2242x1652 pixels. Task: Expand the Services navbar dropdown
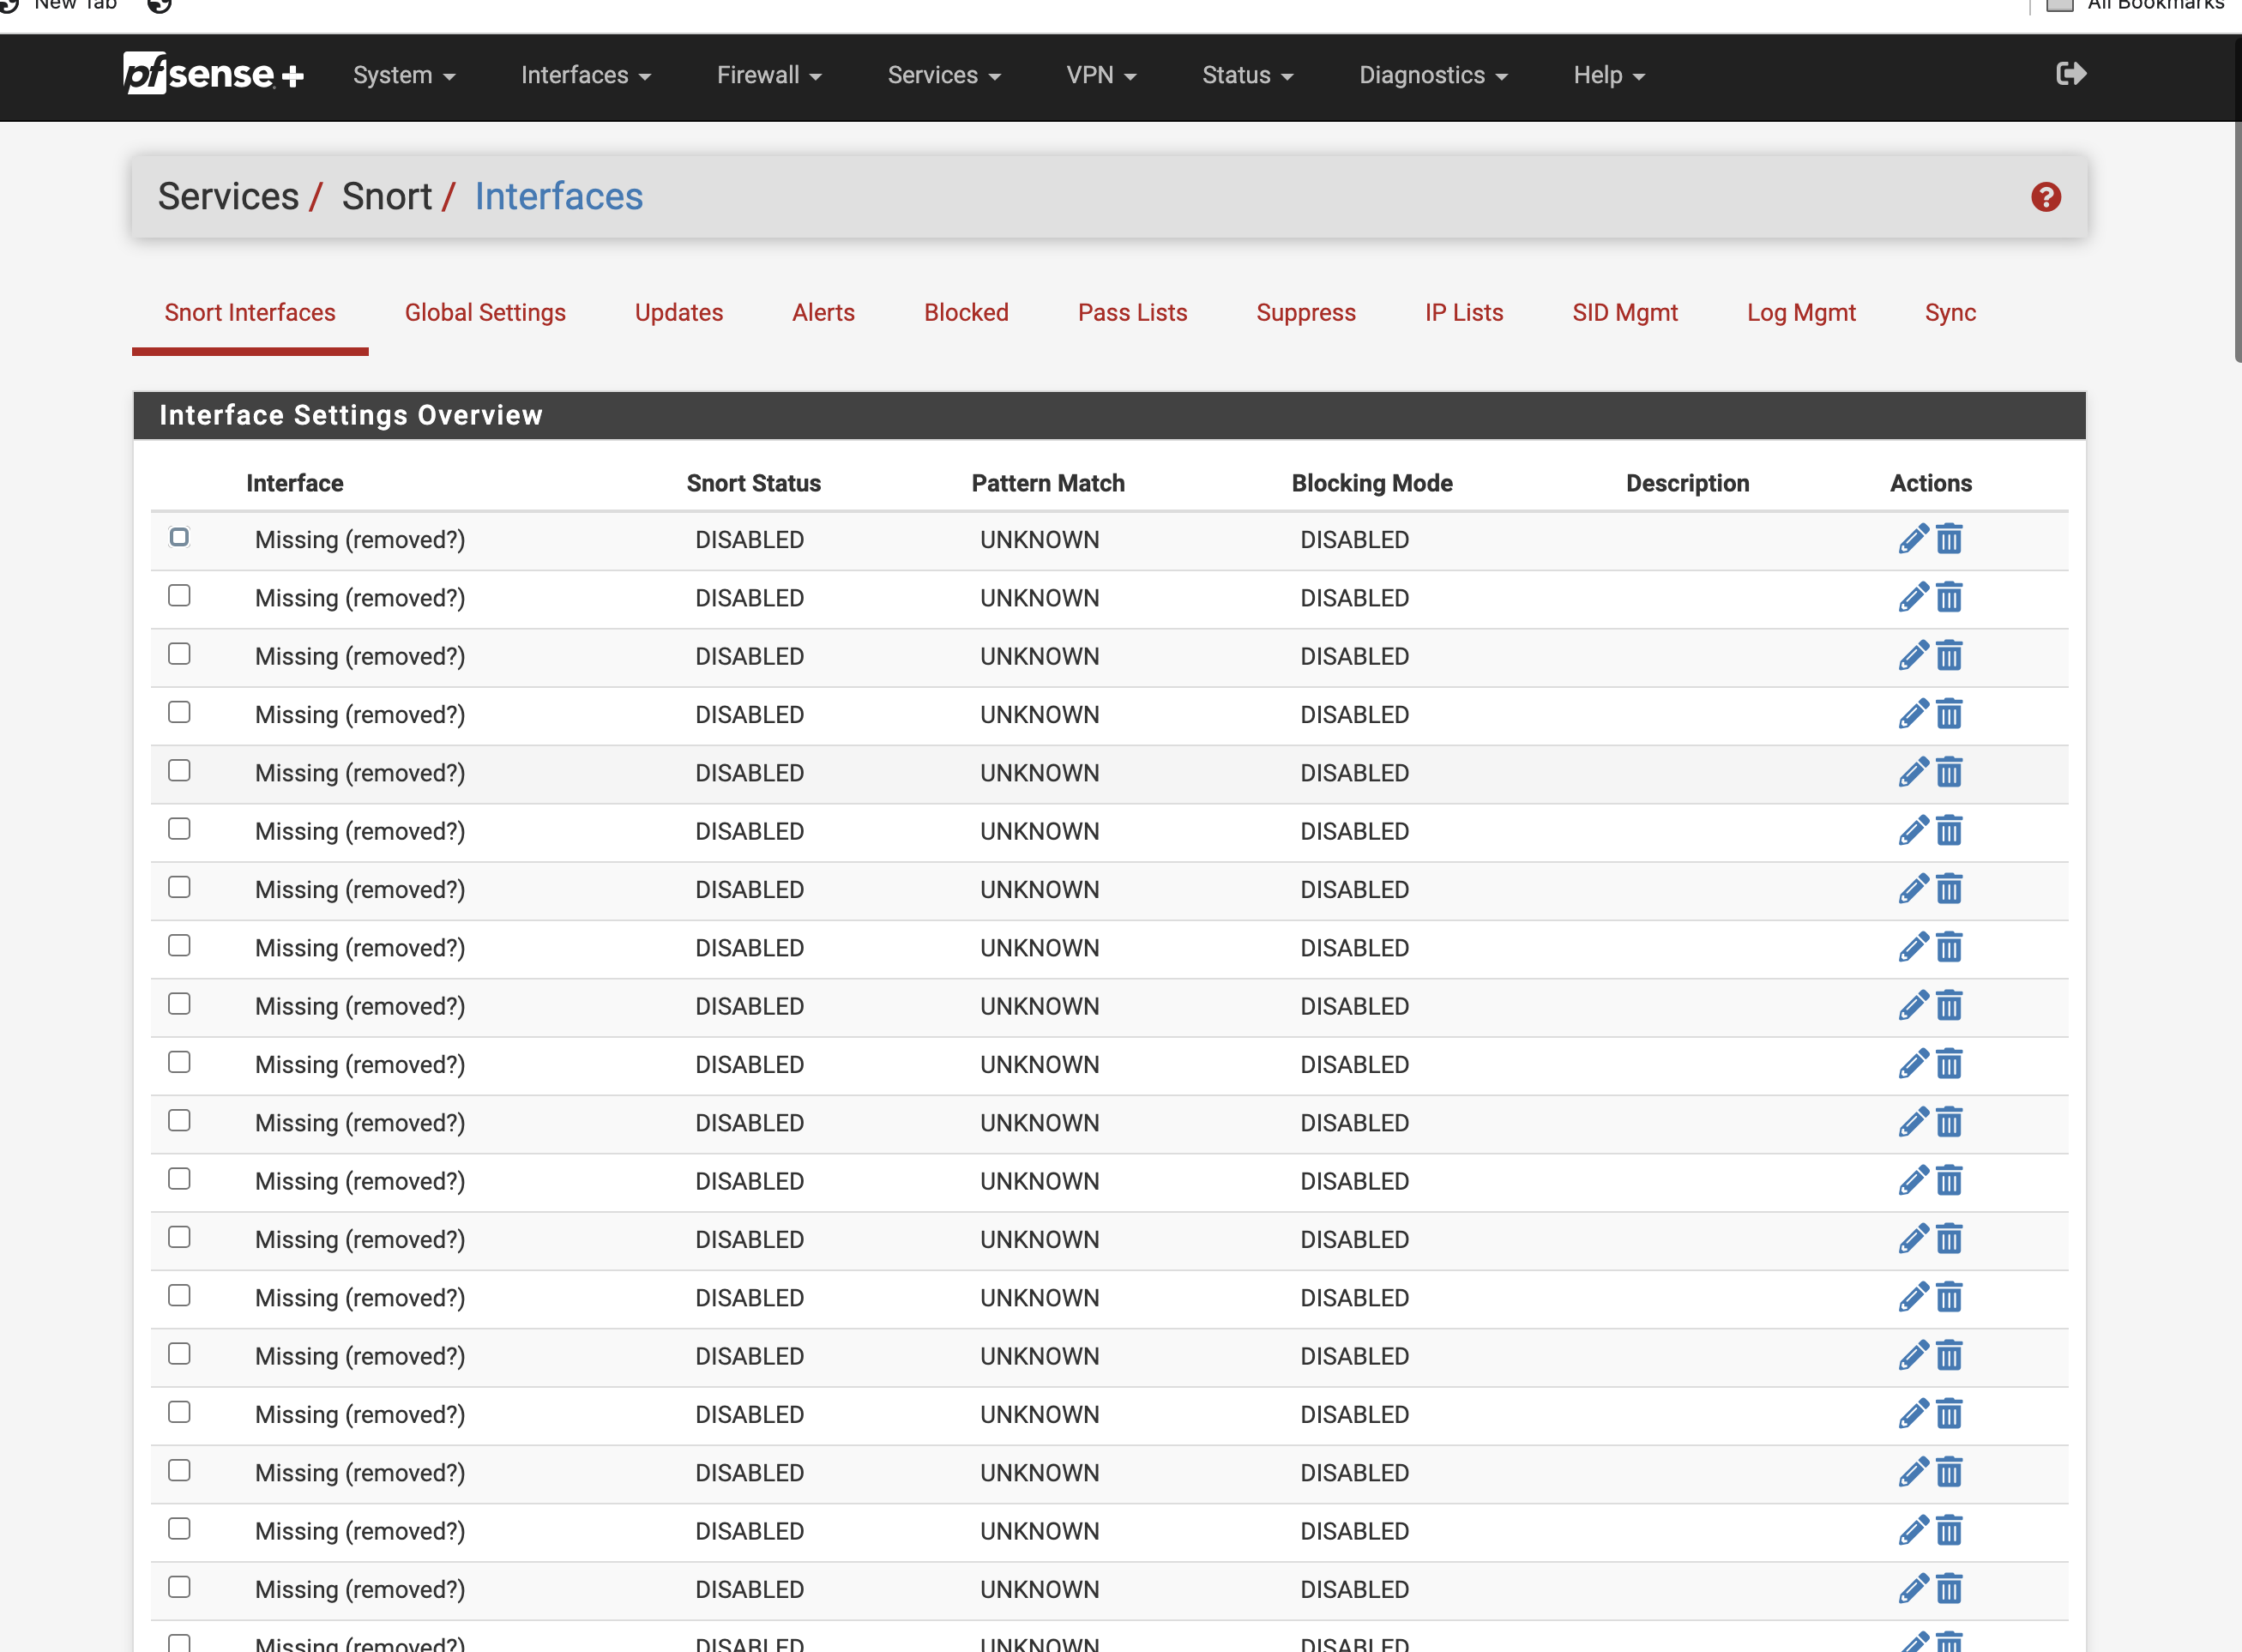coord(944,75)
